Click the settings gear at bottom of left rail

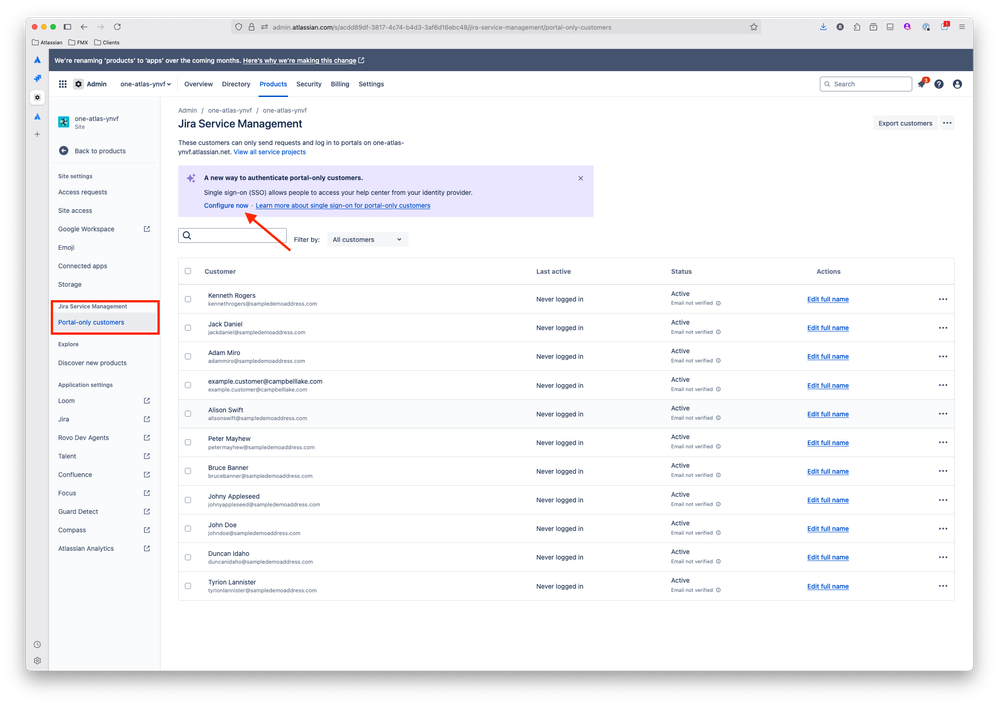(x=37, y=660)
